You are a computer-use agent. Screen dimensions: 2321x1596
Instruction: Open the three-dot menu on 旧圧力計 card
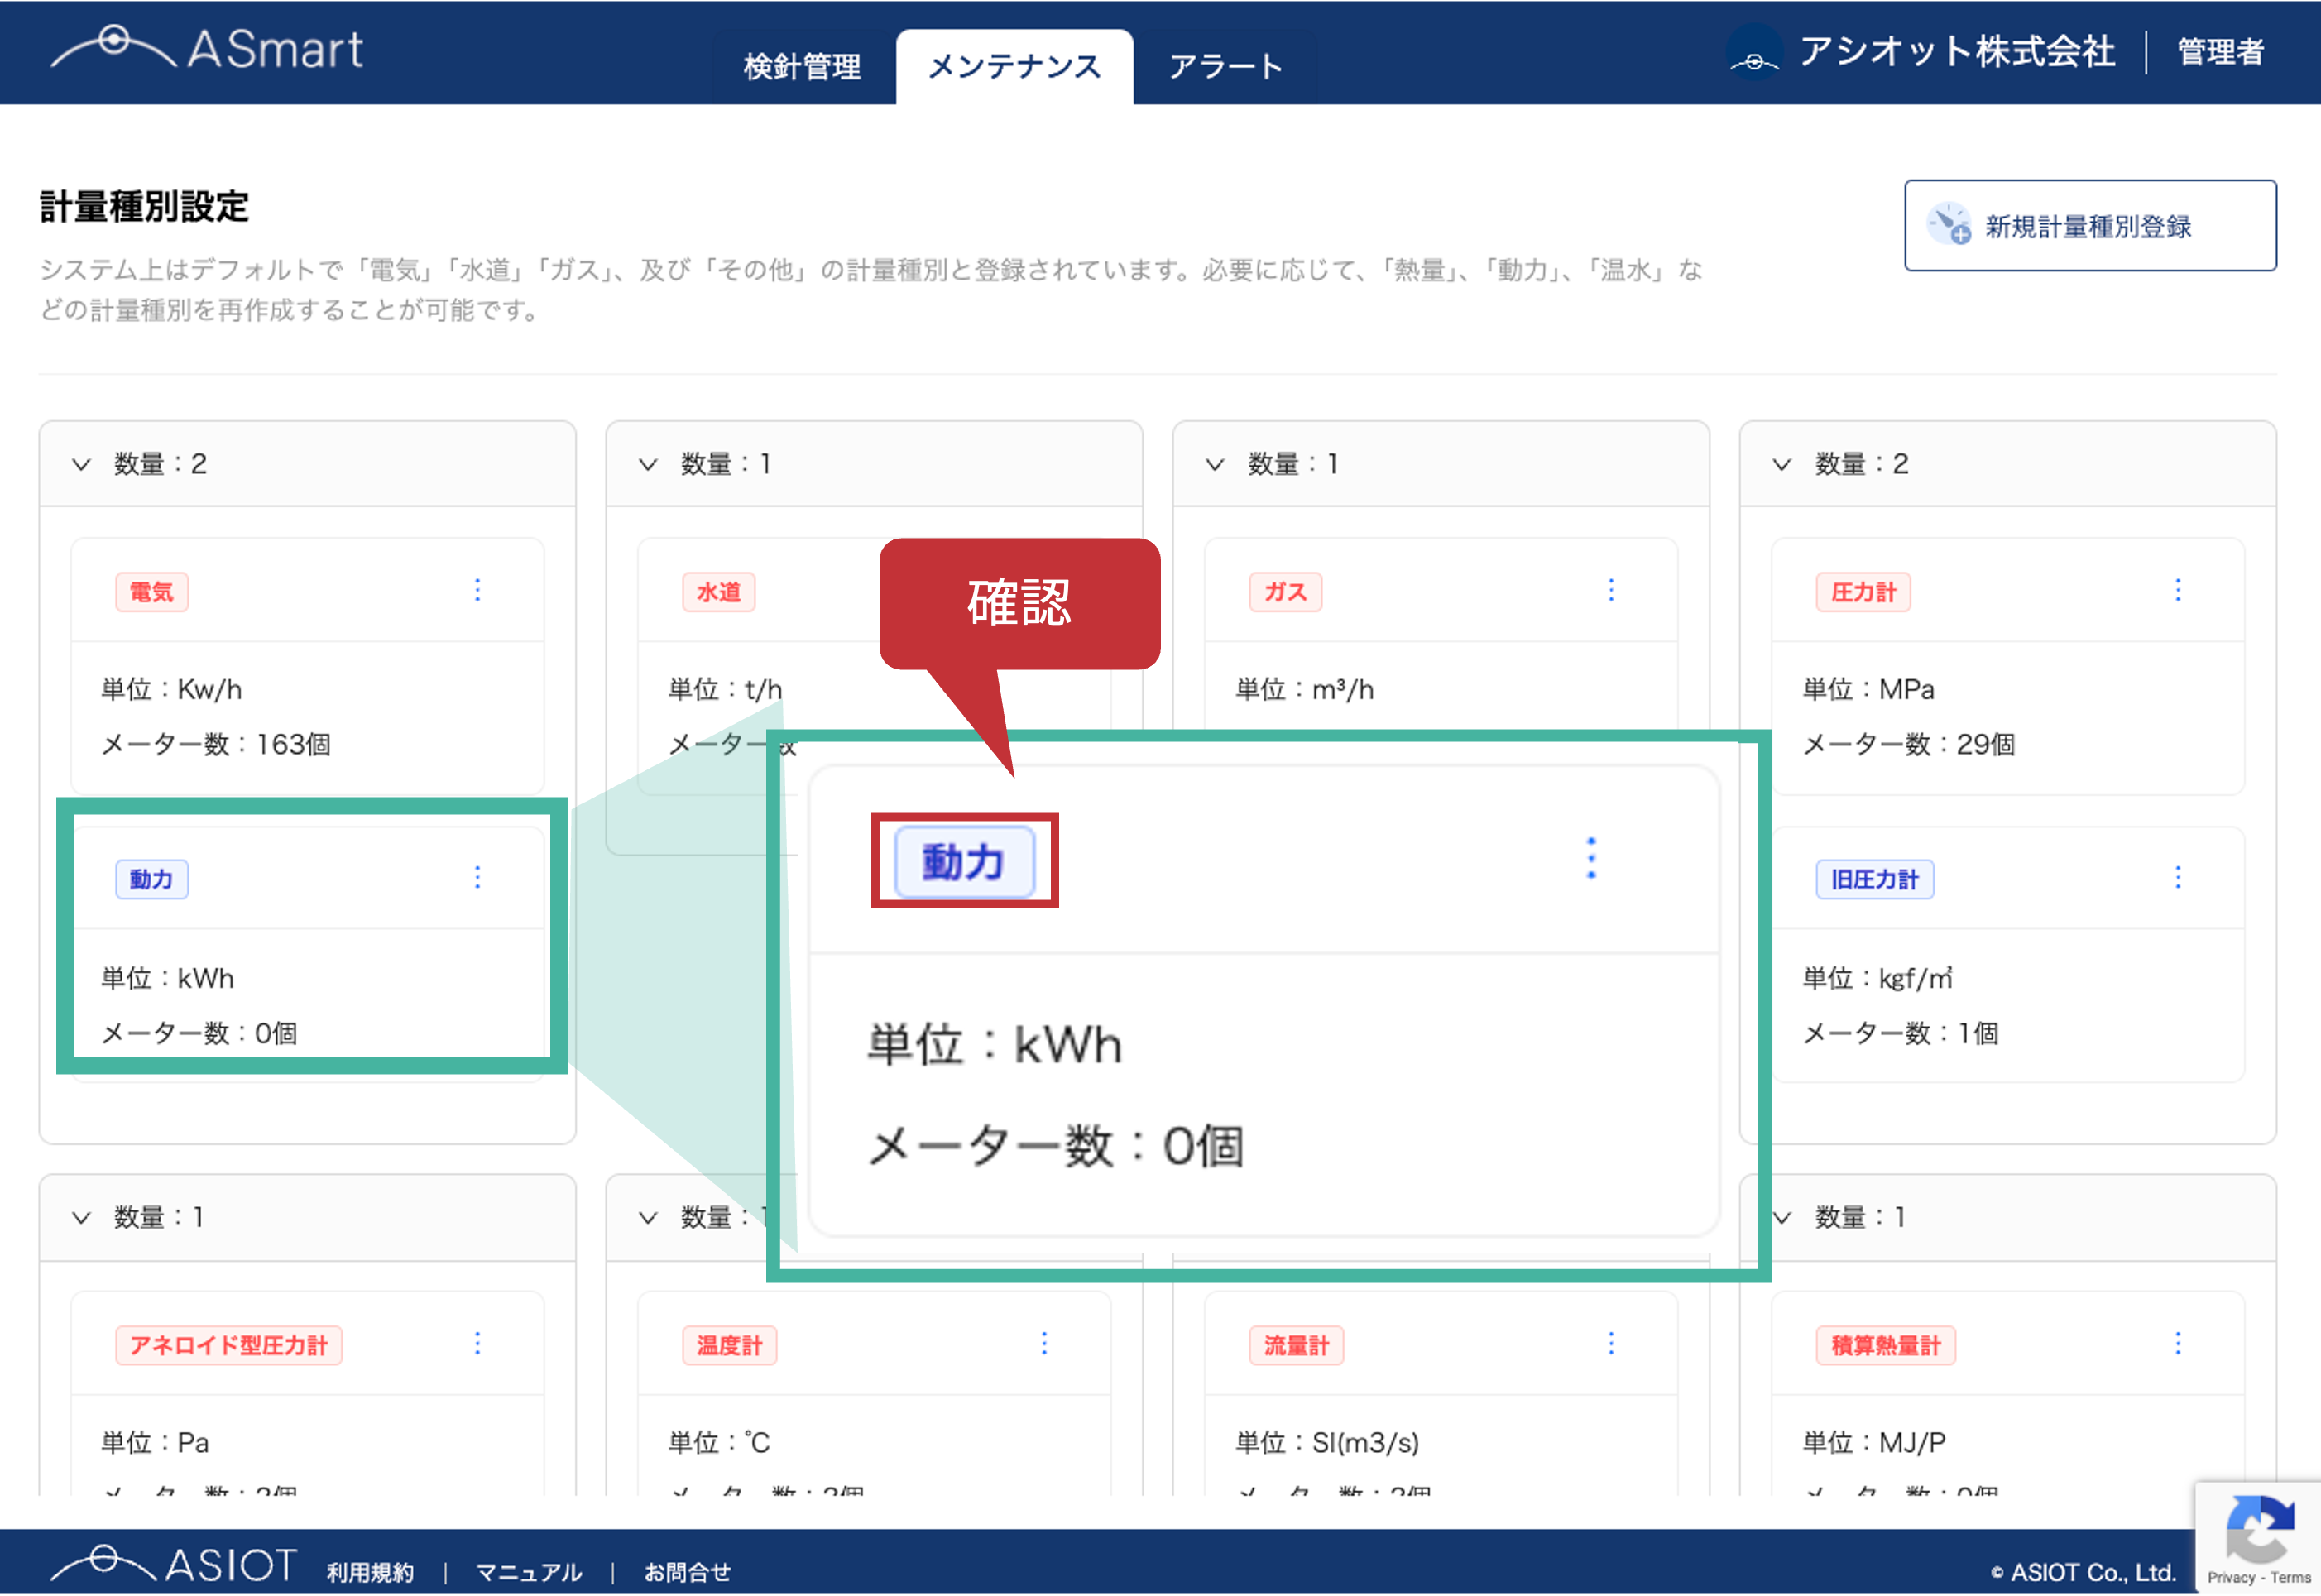click(x=2178, y=878)
